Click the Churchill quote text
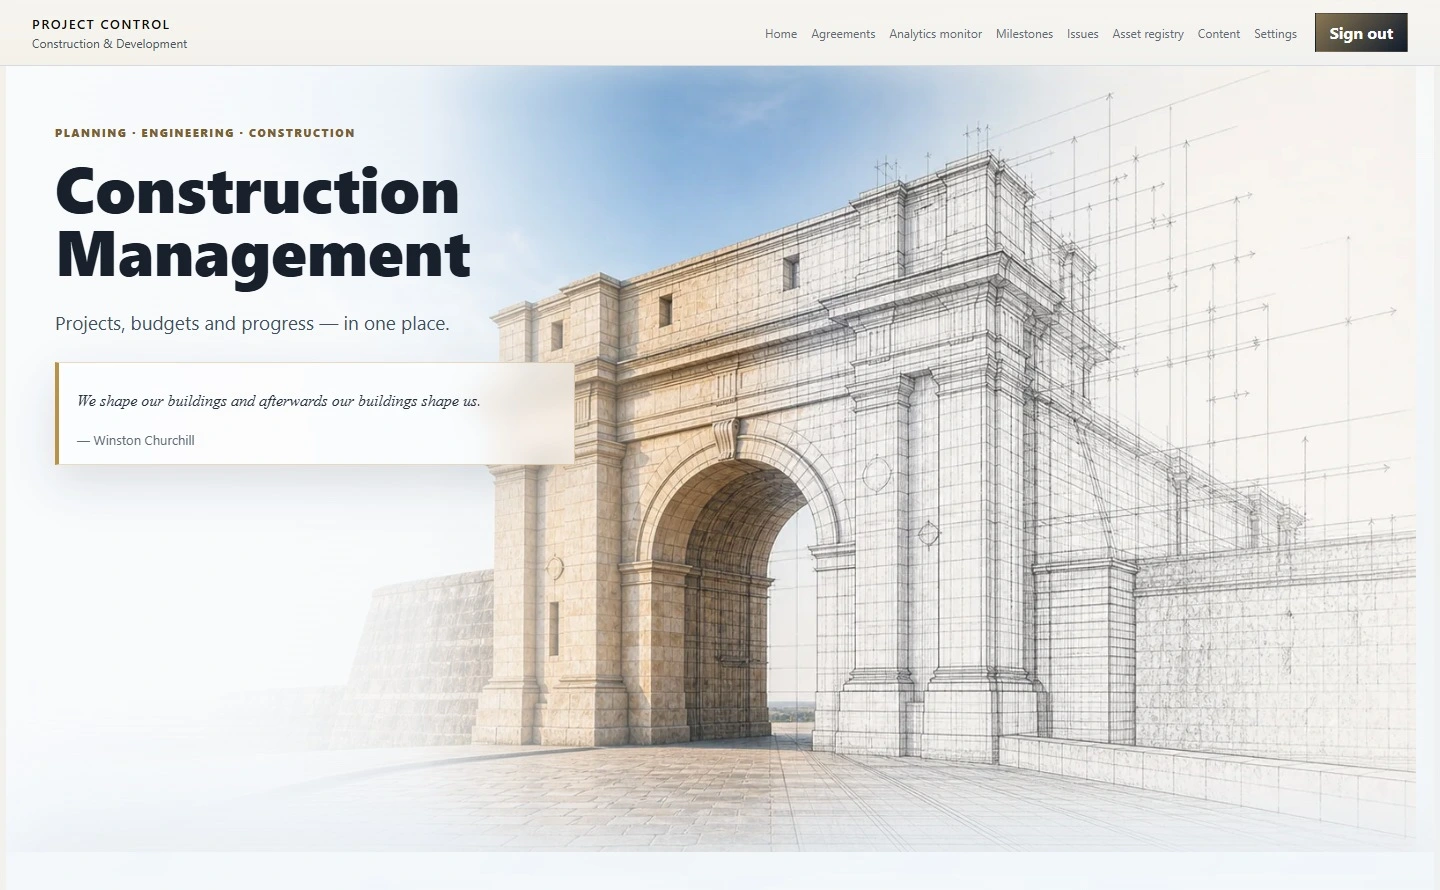Screen dimensions: 1440x890 279,401
